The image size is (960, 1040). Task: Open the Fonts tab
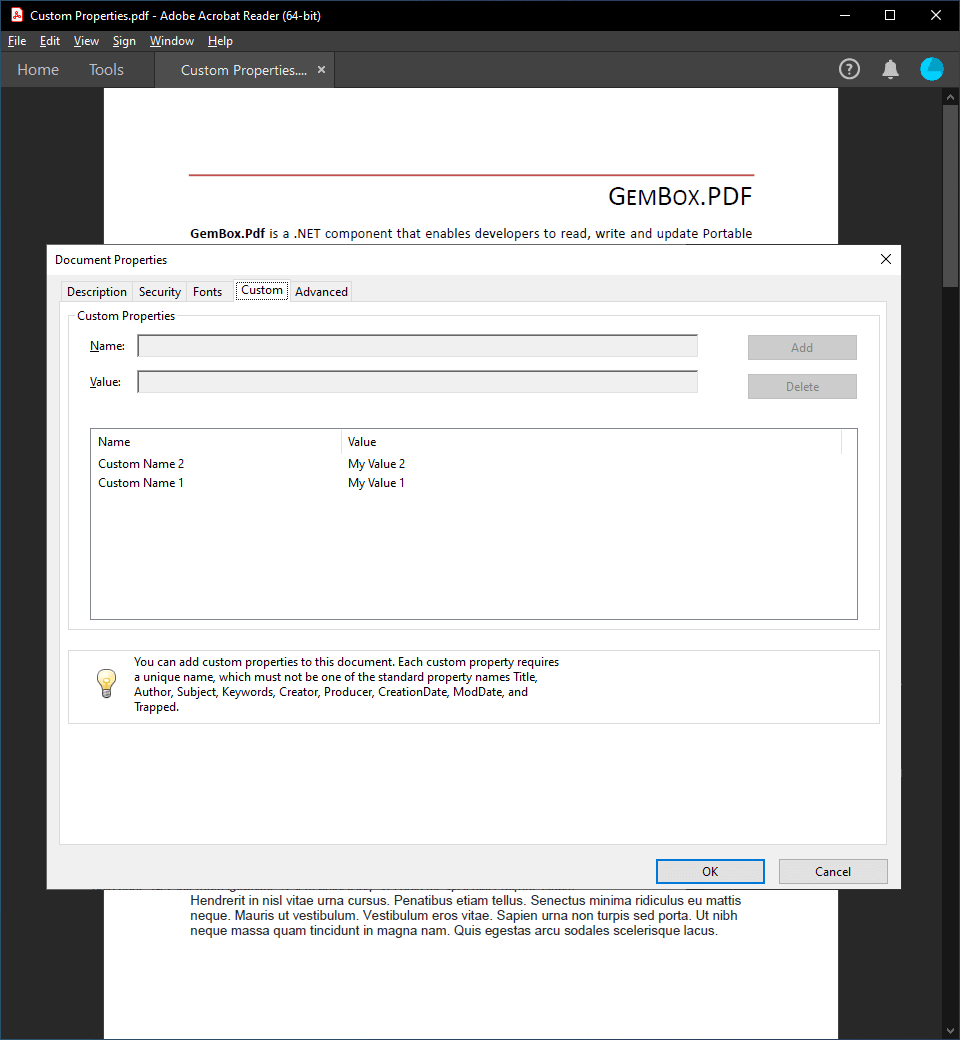(207, 292)
